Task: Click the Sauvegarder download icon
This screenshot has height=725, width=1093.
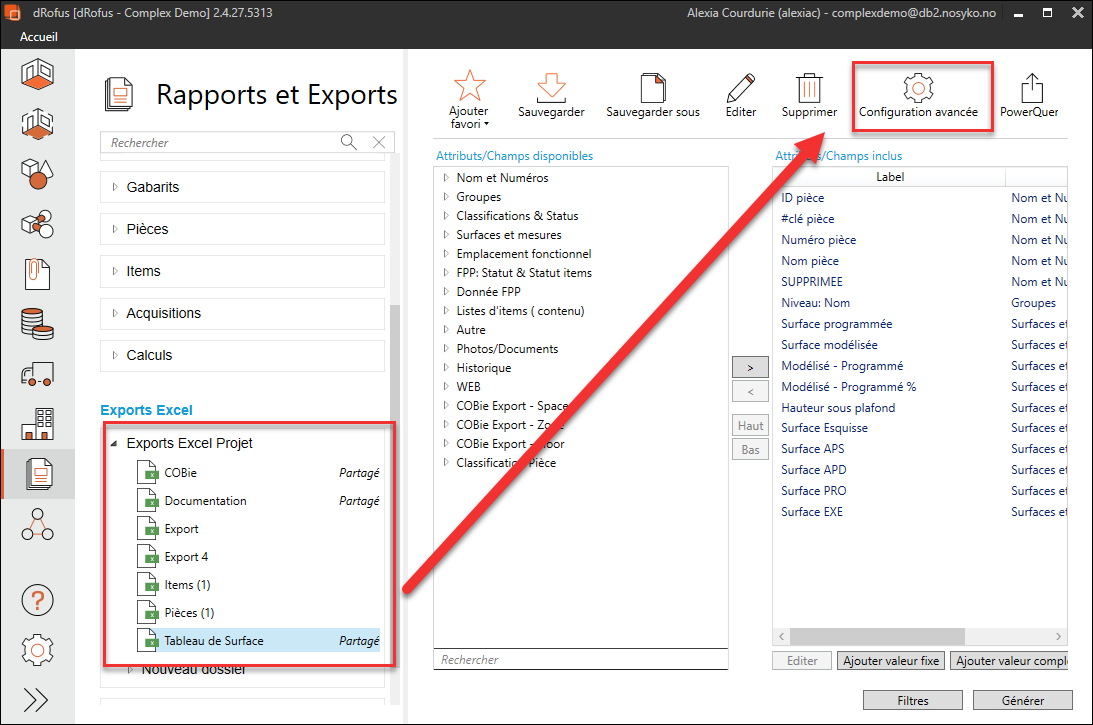Action: 551,87
